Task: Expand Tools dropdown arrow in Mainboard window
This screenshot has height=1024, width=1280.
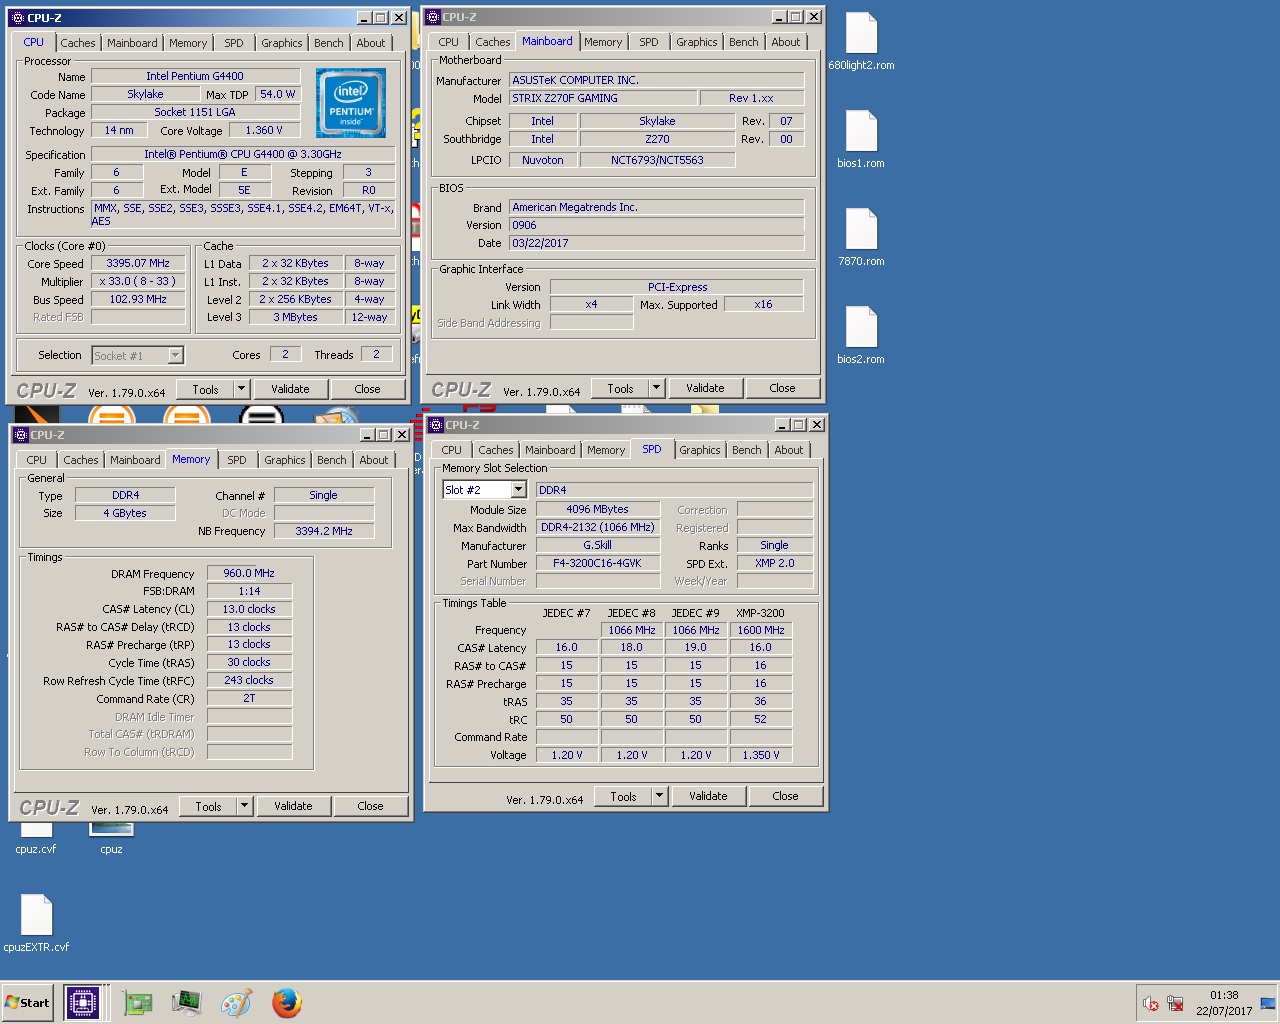Action: (656, 388)
